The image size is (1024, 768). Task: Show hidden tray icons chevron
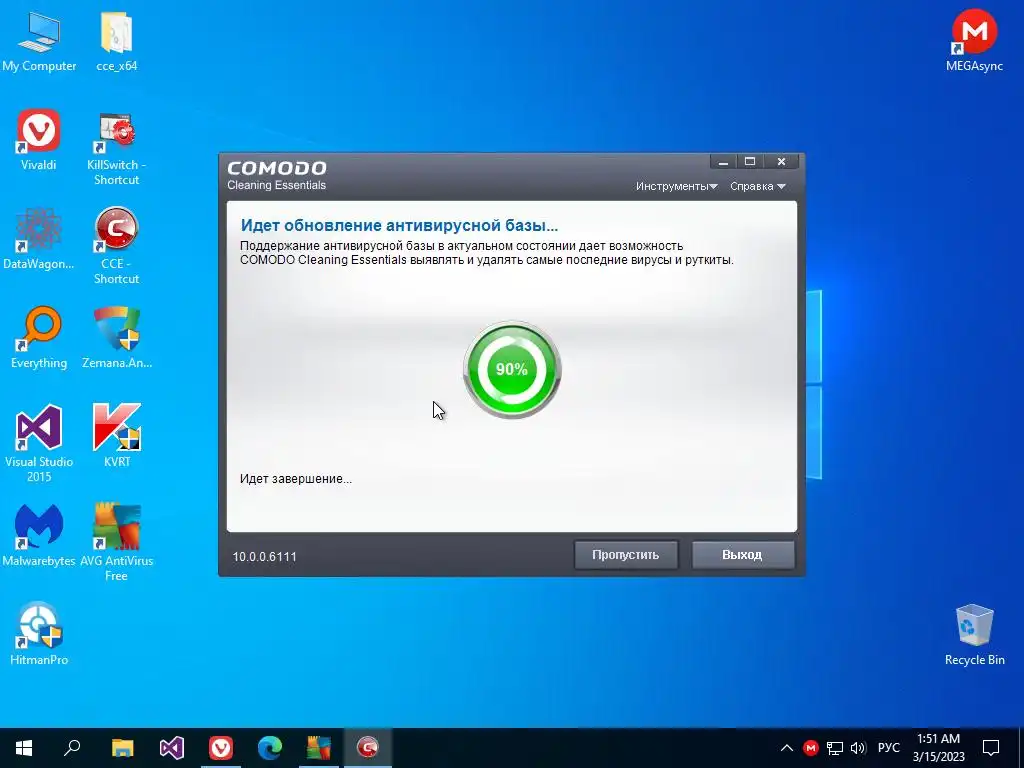click(x=787, y=748)
